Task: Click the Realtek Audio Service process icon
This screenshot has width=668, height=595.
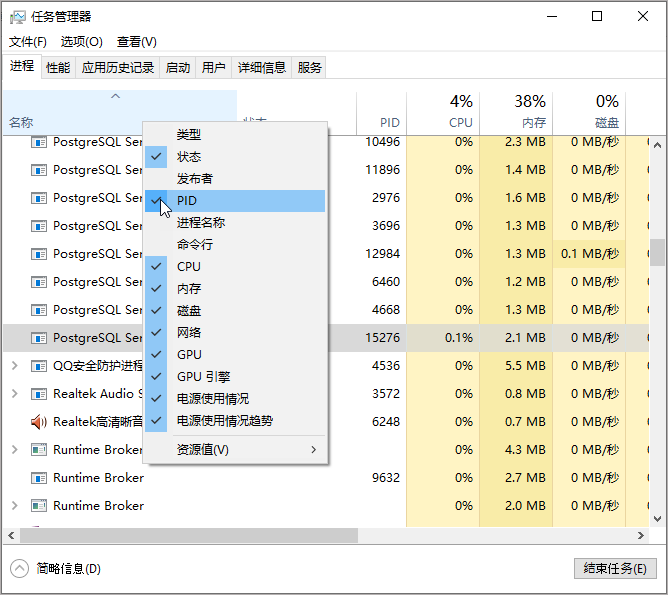Action: pyautogui.click(x=39, y=394)
